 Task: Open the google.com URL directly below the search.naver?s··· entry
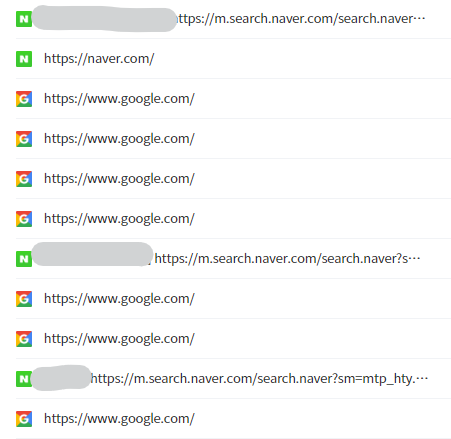point(119,299)
